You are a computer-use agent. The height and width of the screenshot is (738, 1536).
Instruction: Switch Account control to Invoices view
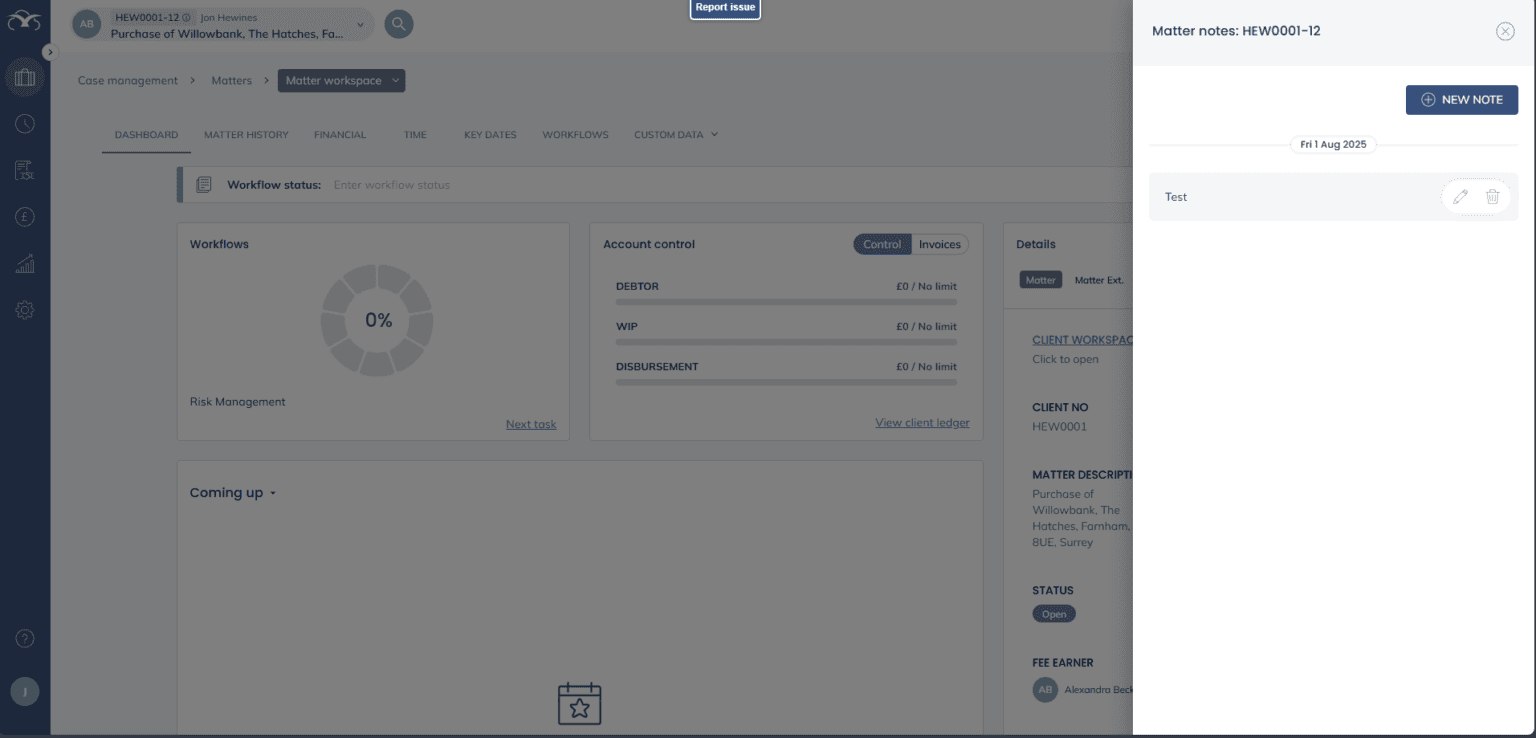click(x=939, y=244)
